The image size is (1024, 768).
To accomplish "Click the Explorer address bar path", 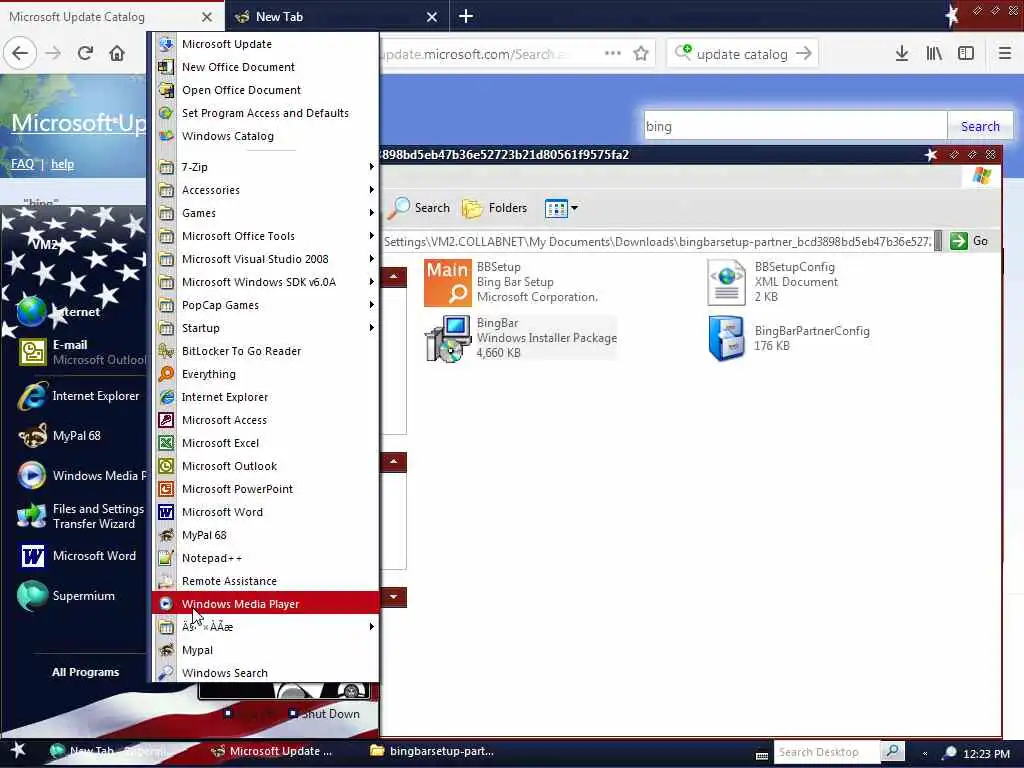I will [x=657, y=242].
